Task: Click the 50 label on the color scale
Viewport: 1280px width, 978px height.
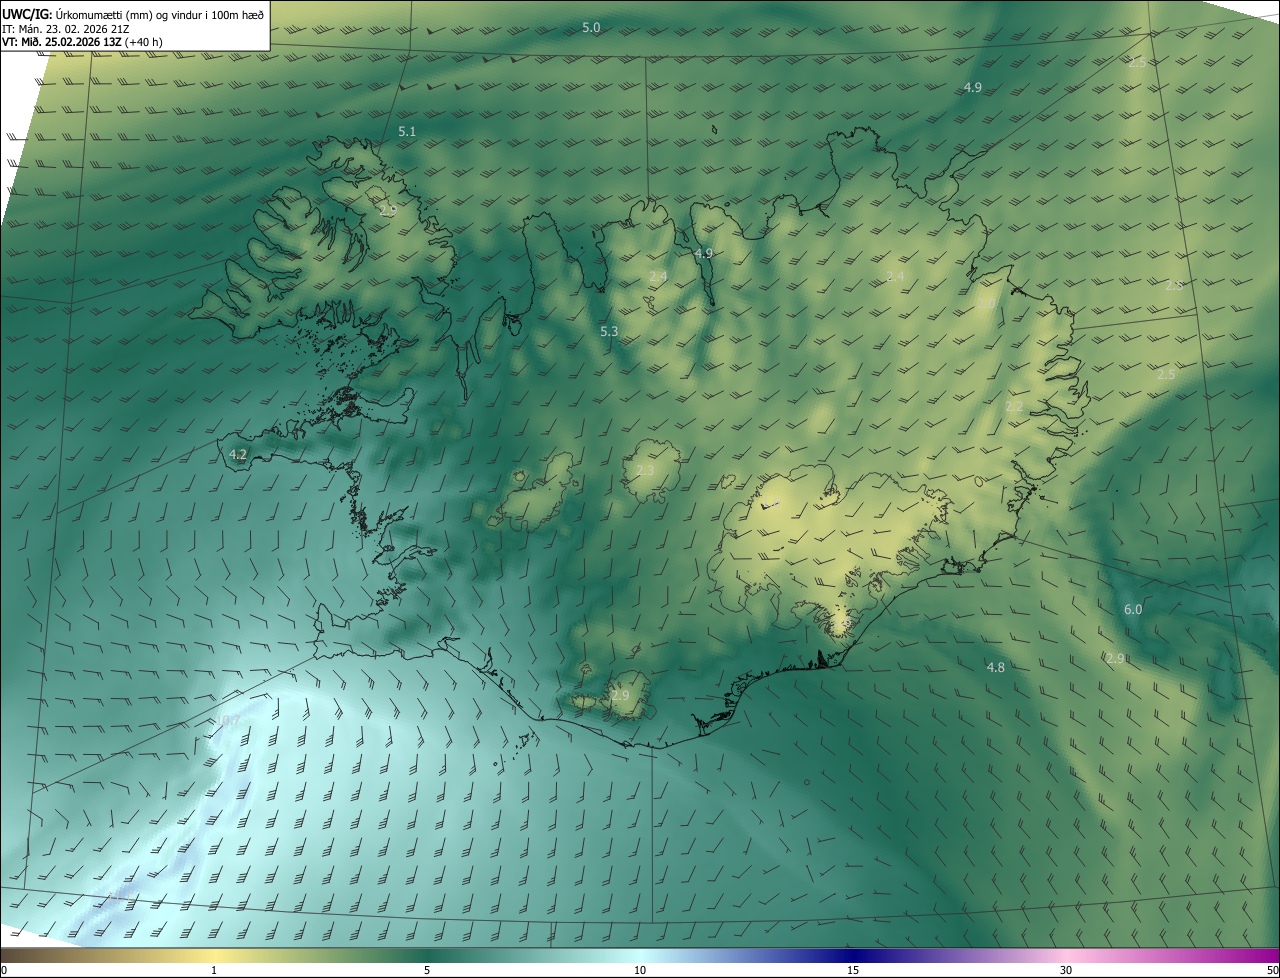Action: 1272,970
